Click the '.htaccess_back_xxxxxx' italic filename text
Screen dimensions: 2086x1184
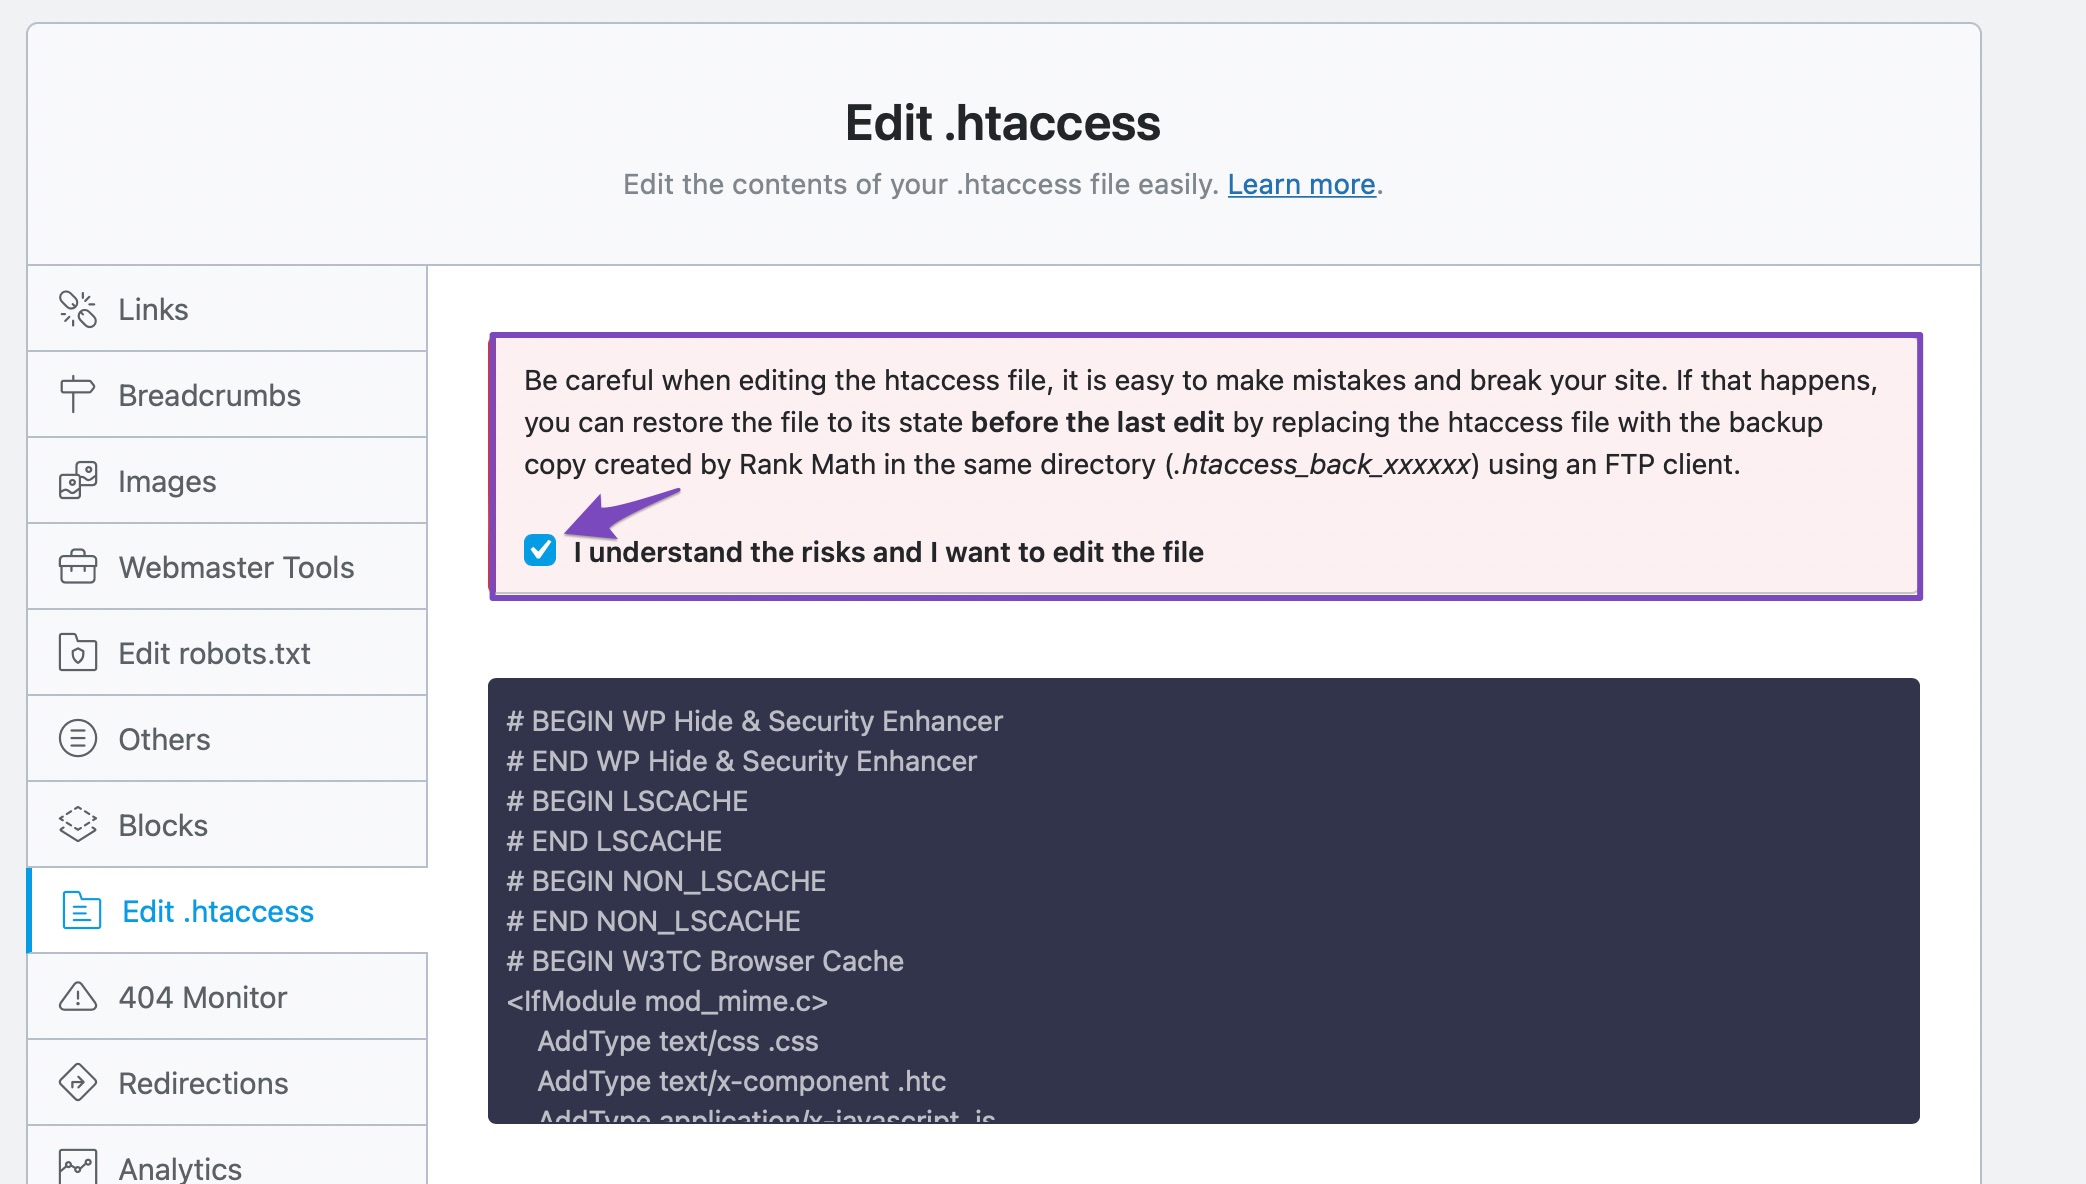(x=1322, y=465)
